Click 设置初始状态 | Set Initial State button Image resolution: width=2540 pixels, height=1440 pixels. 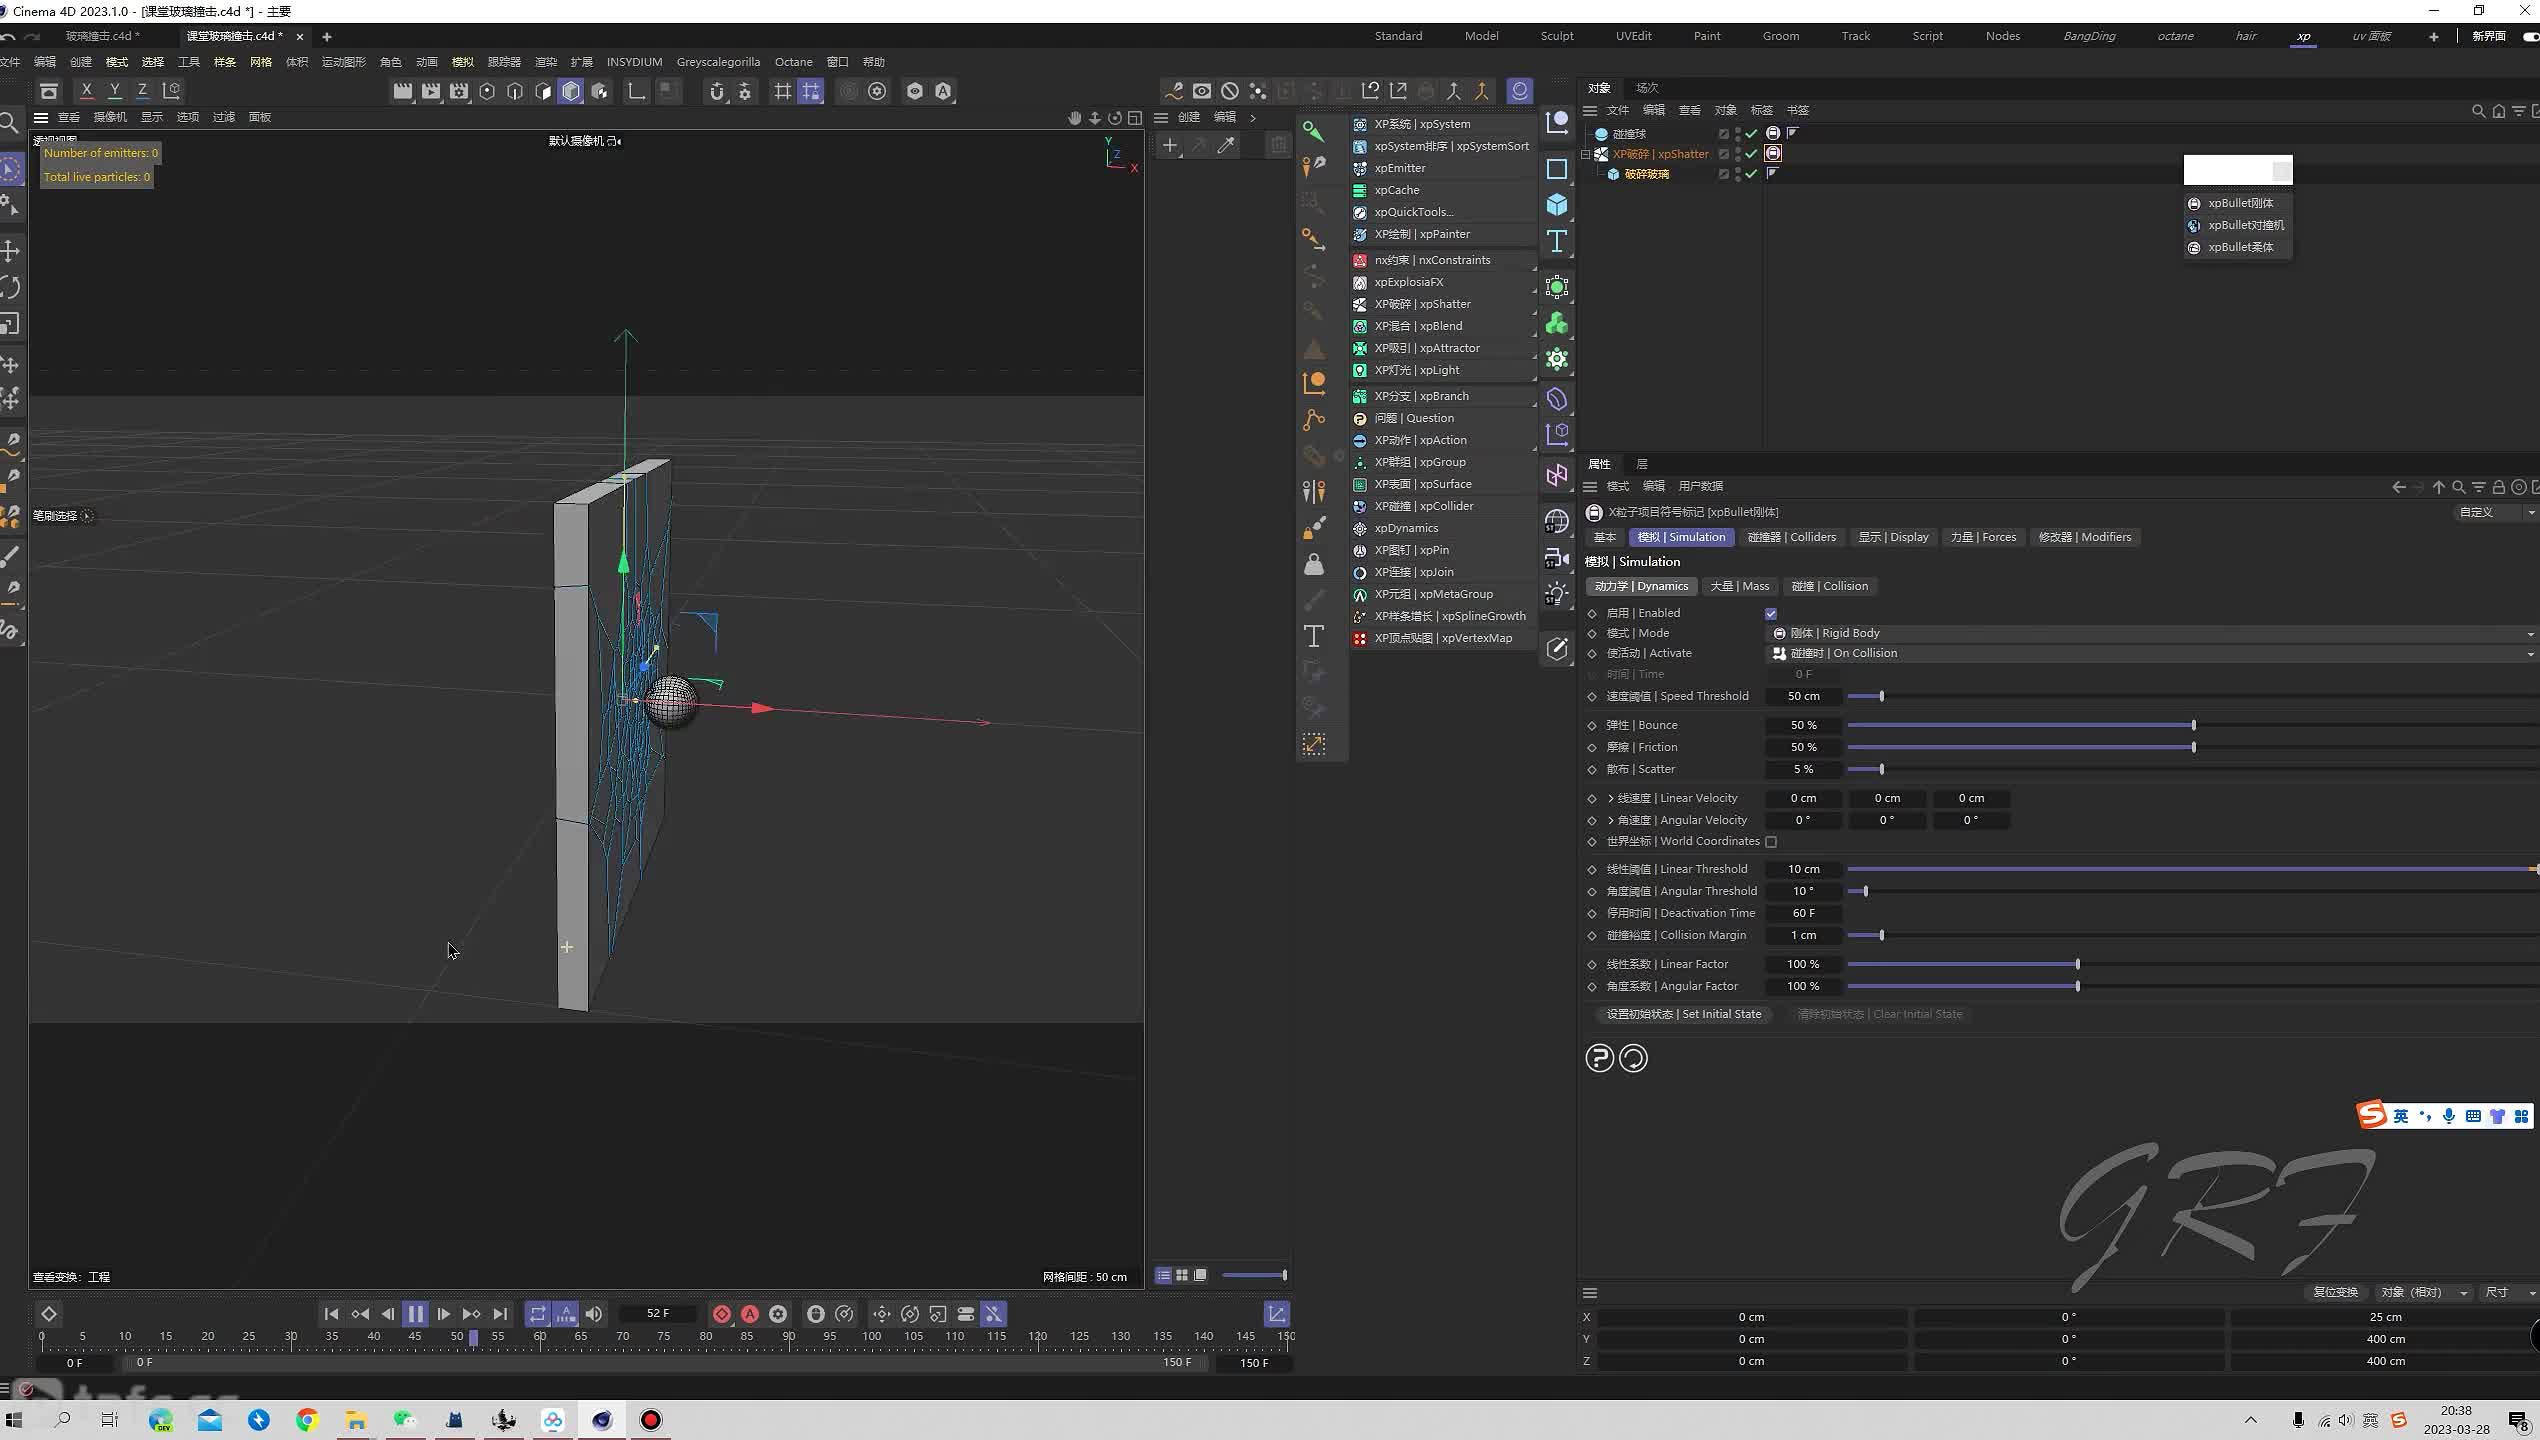point(1683,1014)
